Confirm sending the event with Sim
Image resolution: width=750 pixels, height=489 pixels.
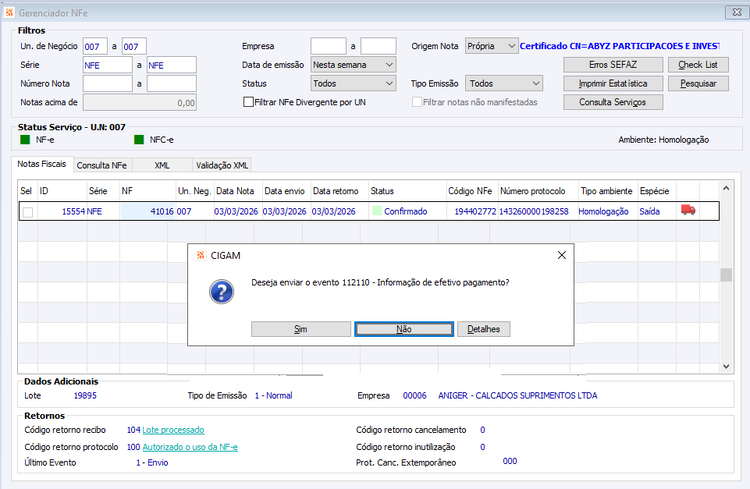301,329
